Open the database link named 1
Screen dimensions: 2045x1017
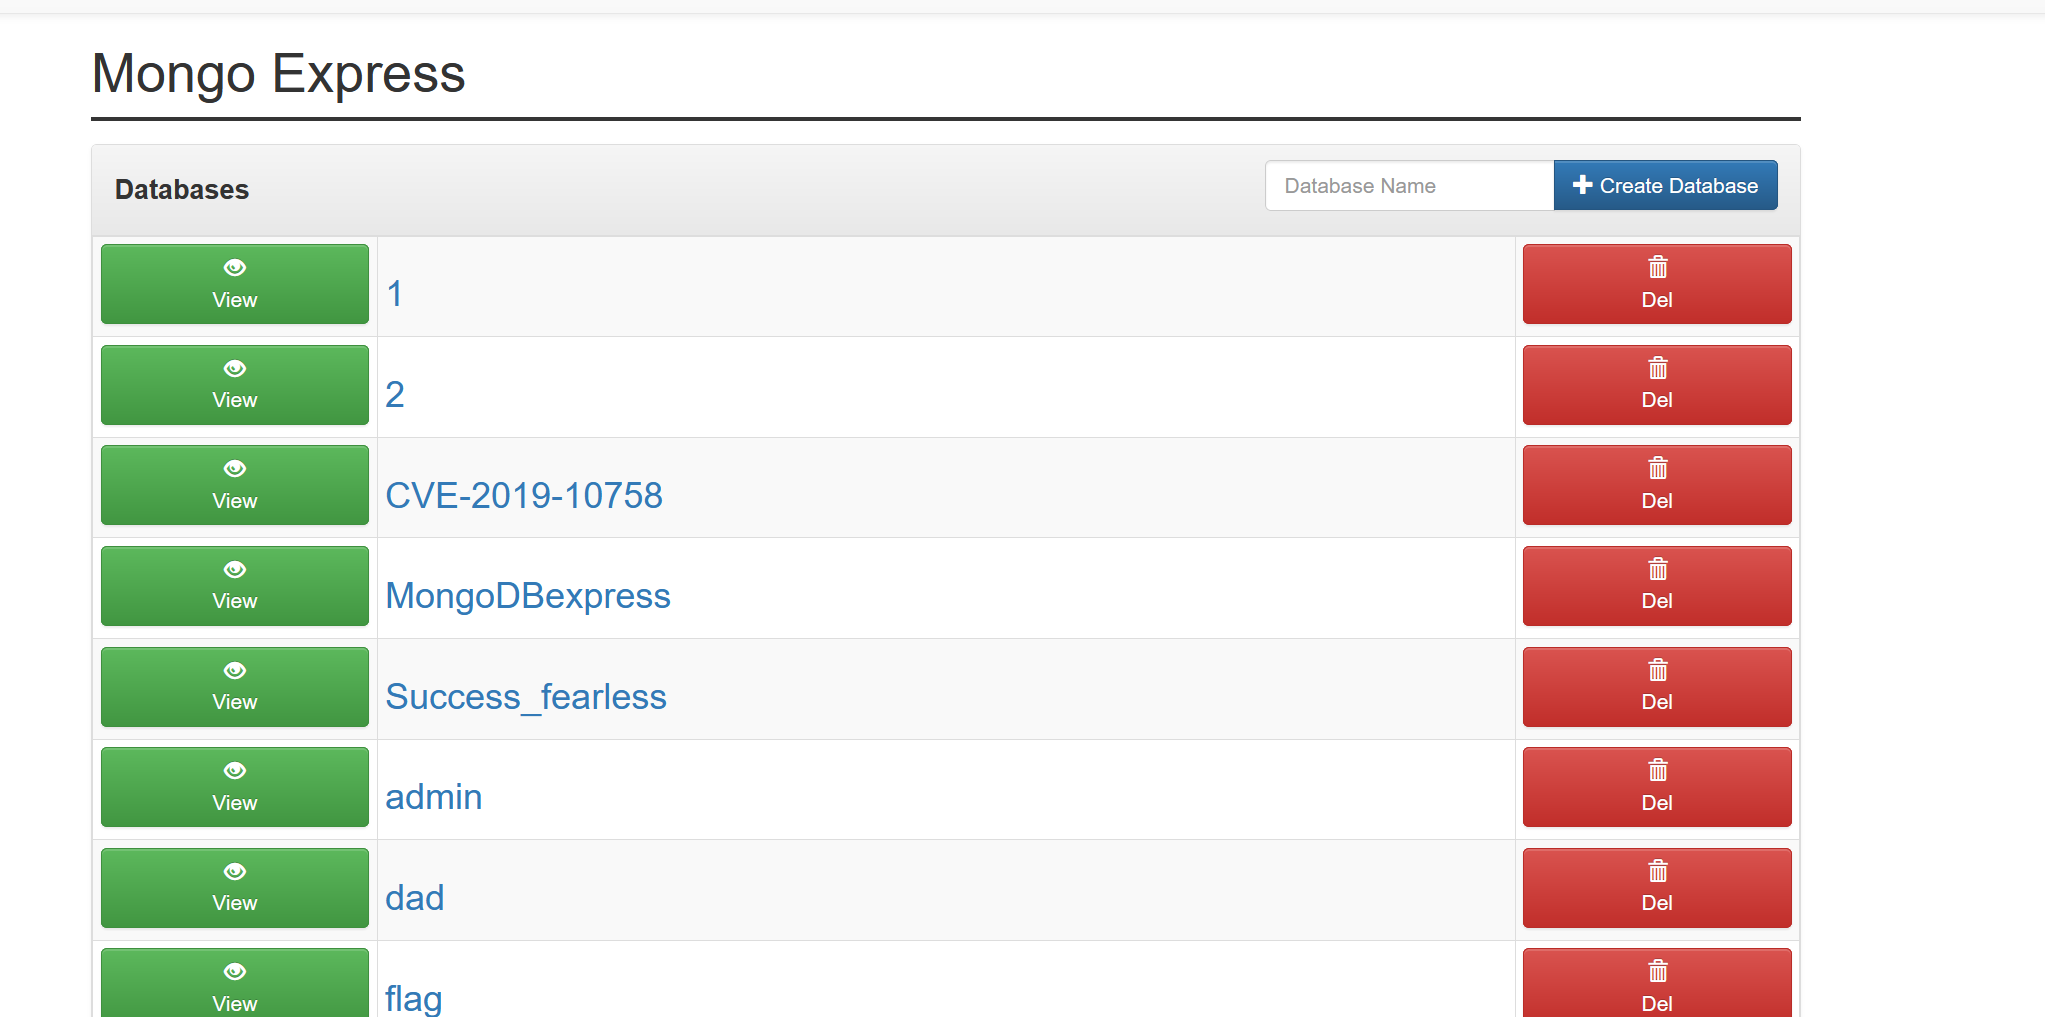(395, 294)
